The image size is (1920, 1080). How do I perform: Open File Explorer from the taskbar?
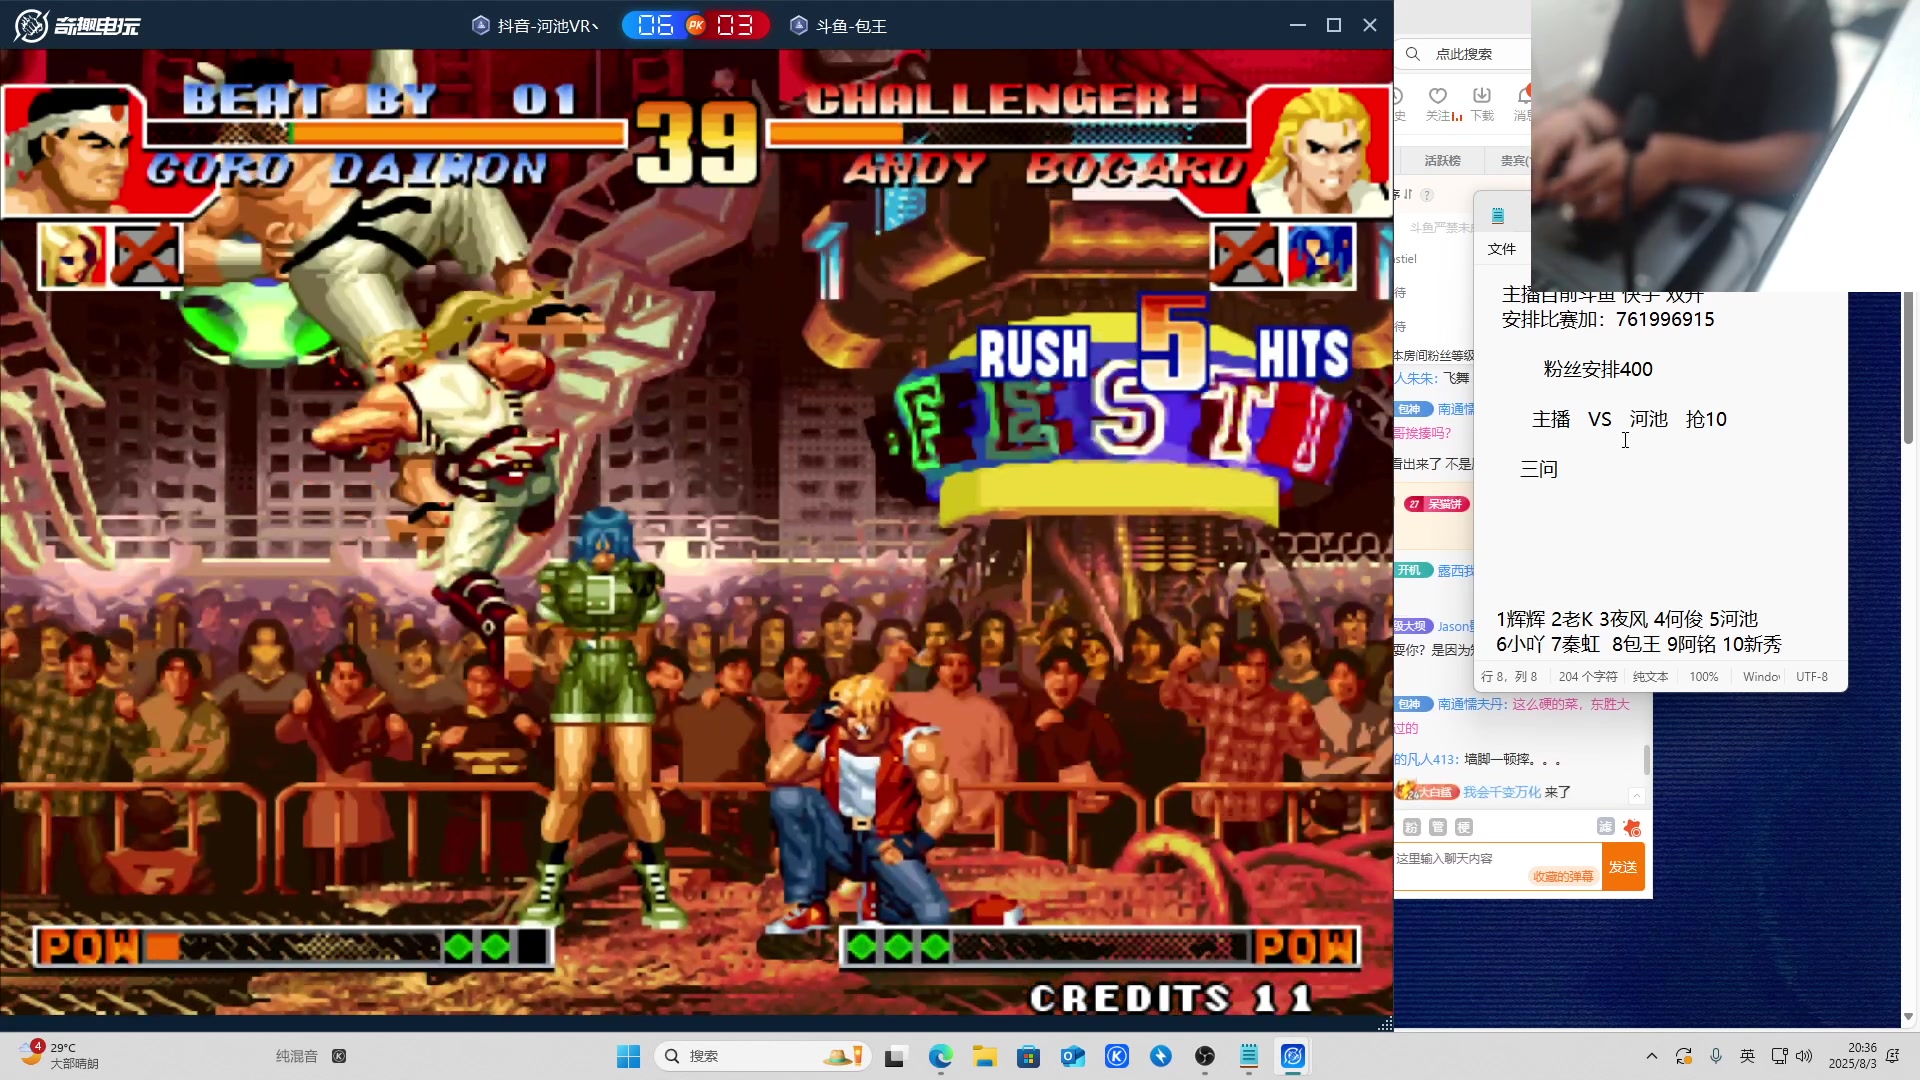click(985, 1056)
